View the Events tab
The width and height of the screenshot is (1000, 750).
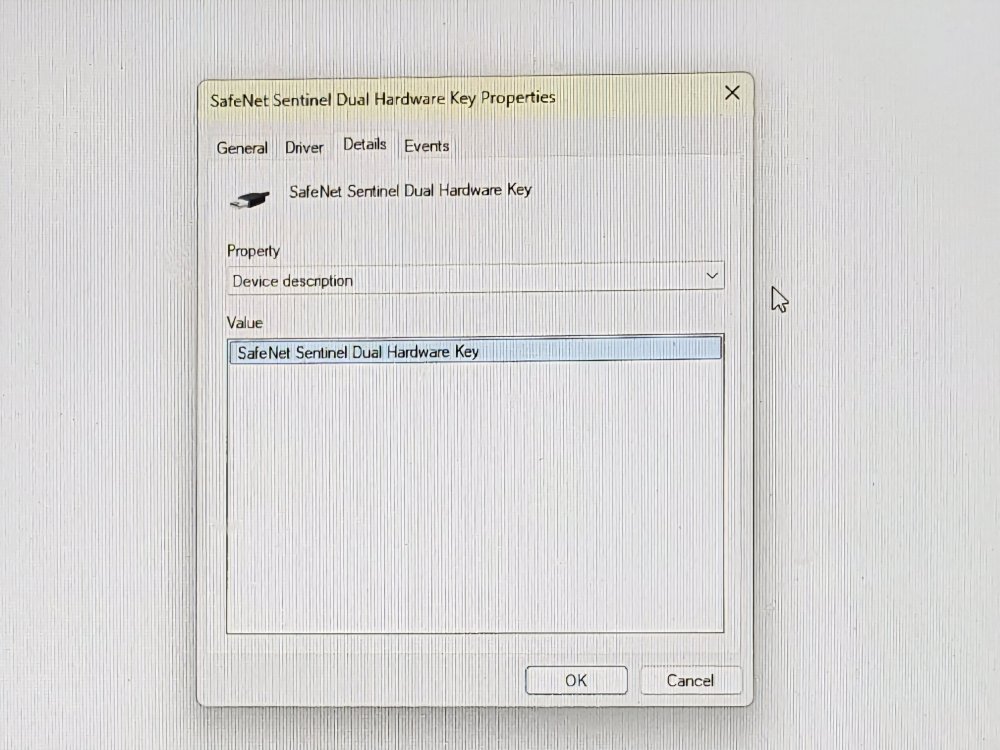click(427, 146)
